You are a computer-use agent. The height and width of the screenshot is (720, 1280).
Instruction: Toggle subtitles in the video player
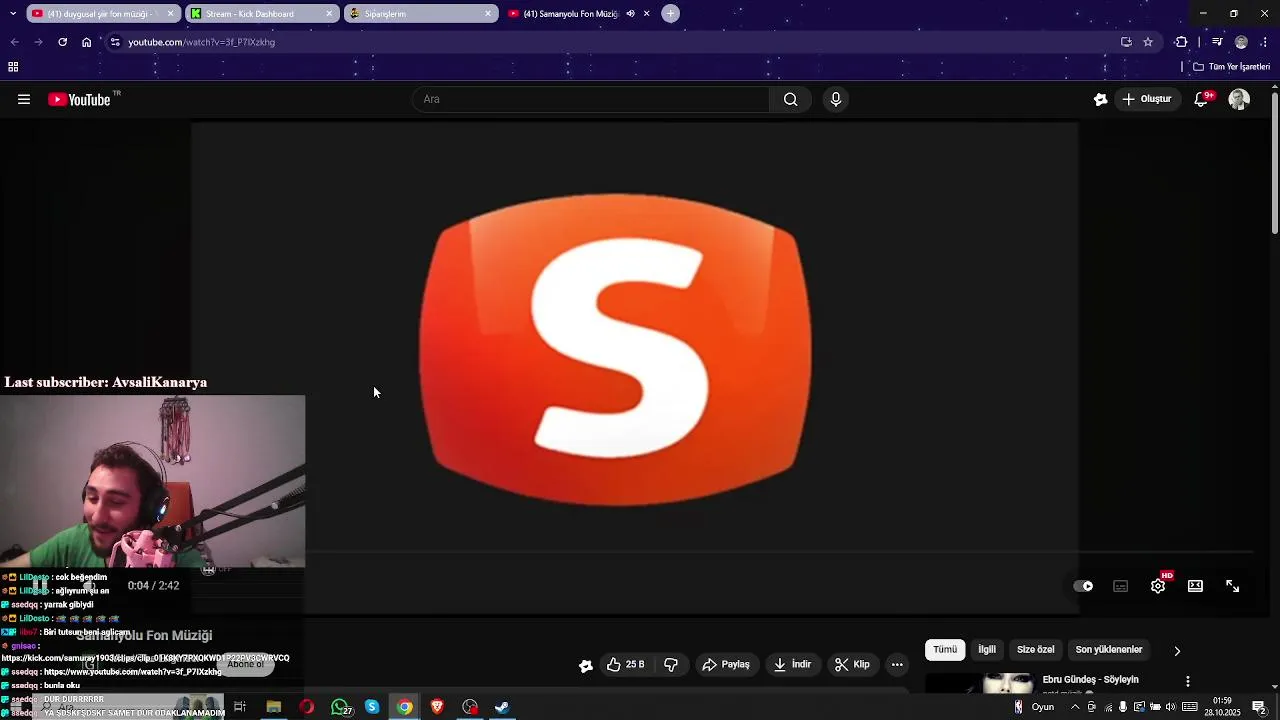coord(1121,586)
